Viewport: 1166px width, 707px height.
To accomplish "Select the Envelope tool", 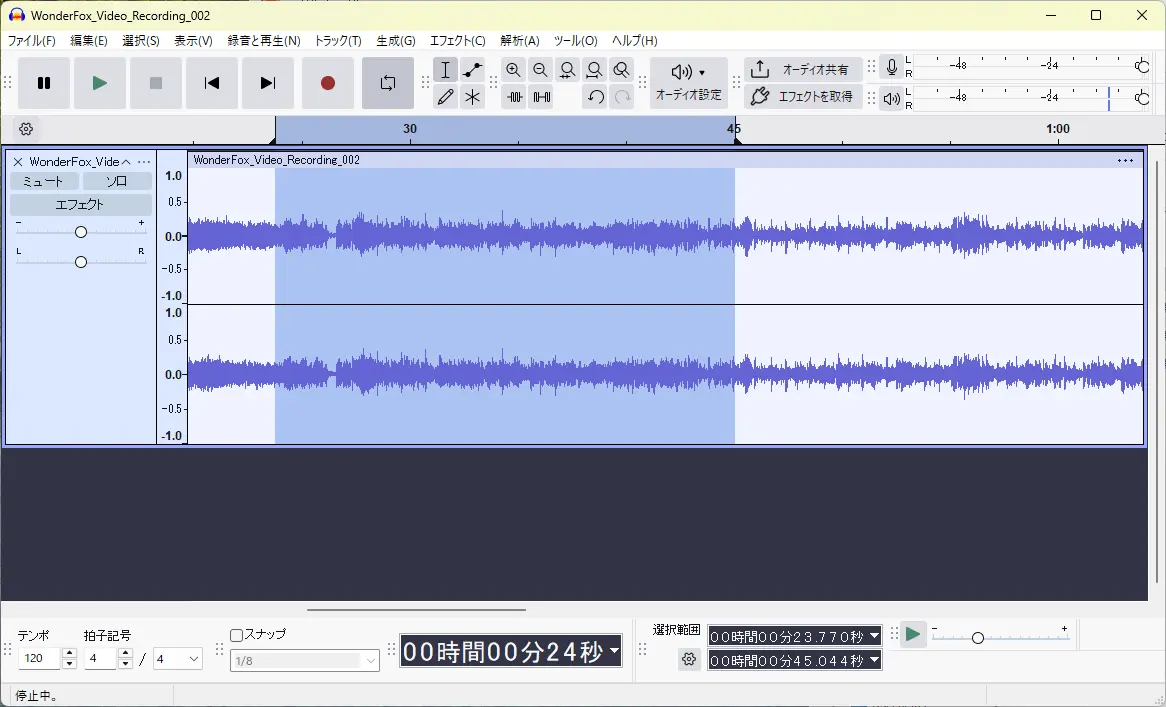I will (472, 70).
